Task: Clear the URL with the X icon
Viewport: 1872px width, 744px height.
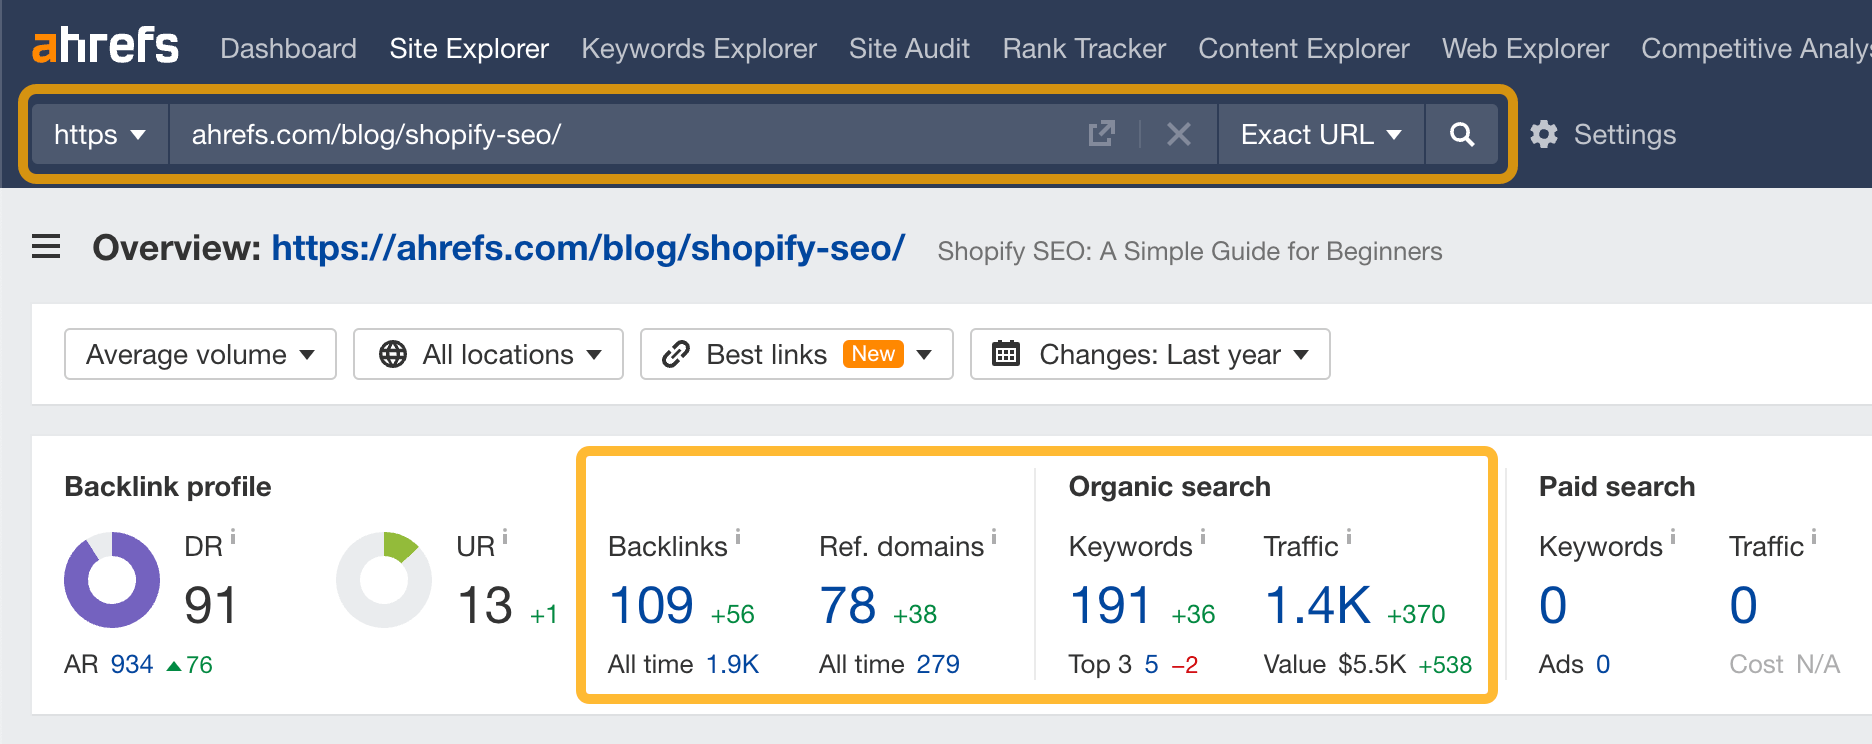Action: coord(1179,134)
